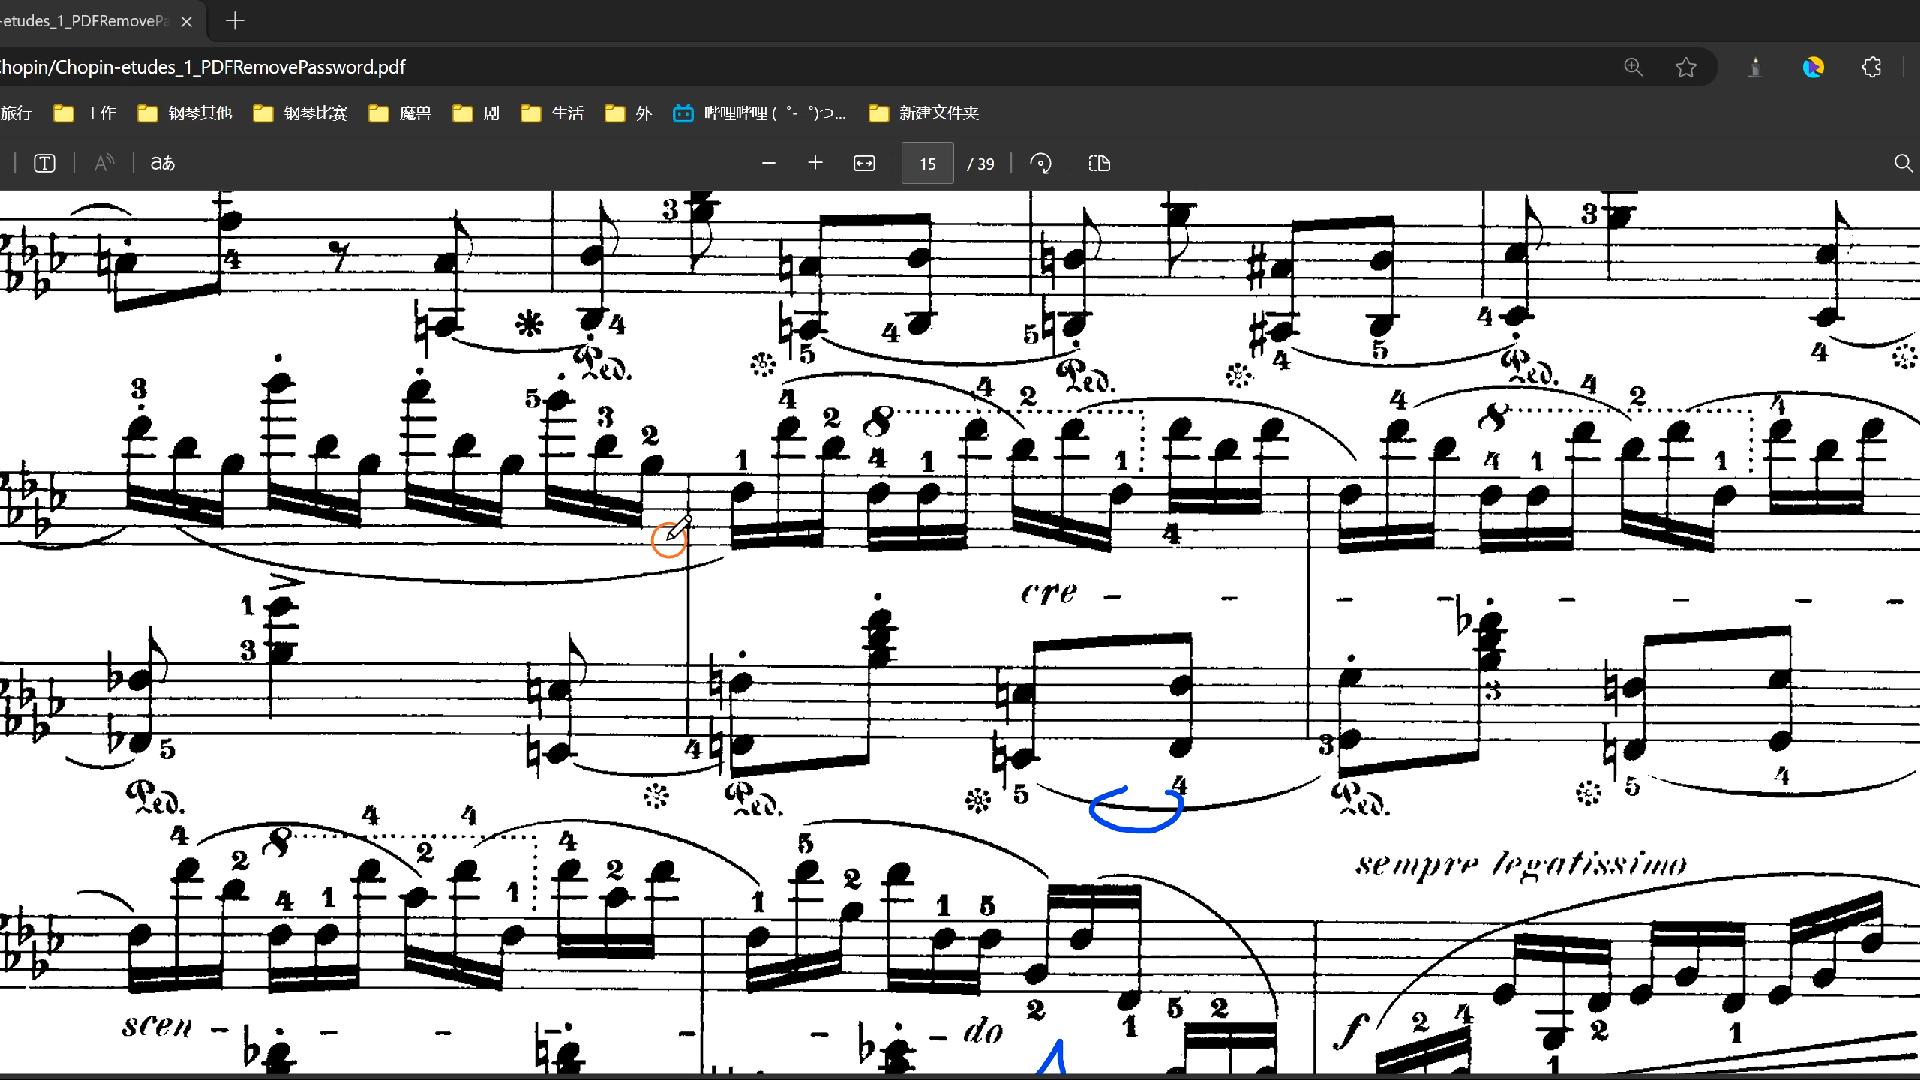Image resolution: width=1920 pixels, height=1080 pixels.
Task: Open the browser profile avatar icon
Action: [x=1754, y=67]
